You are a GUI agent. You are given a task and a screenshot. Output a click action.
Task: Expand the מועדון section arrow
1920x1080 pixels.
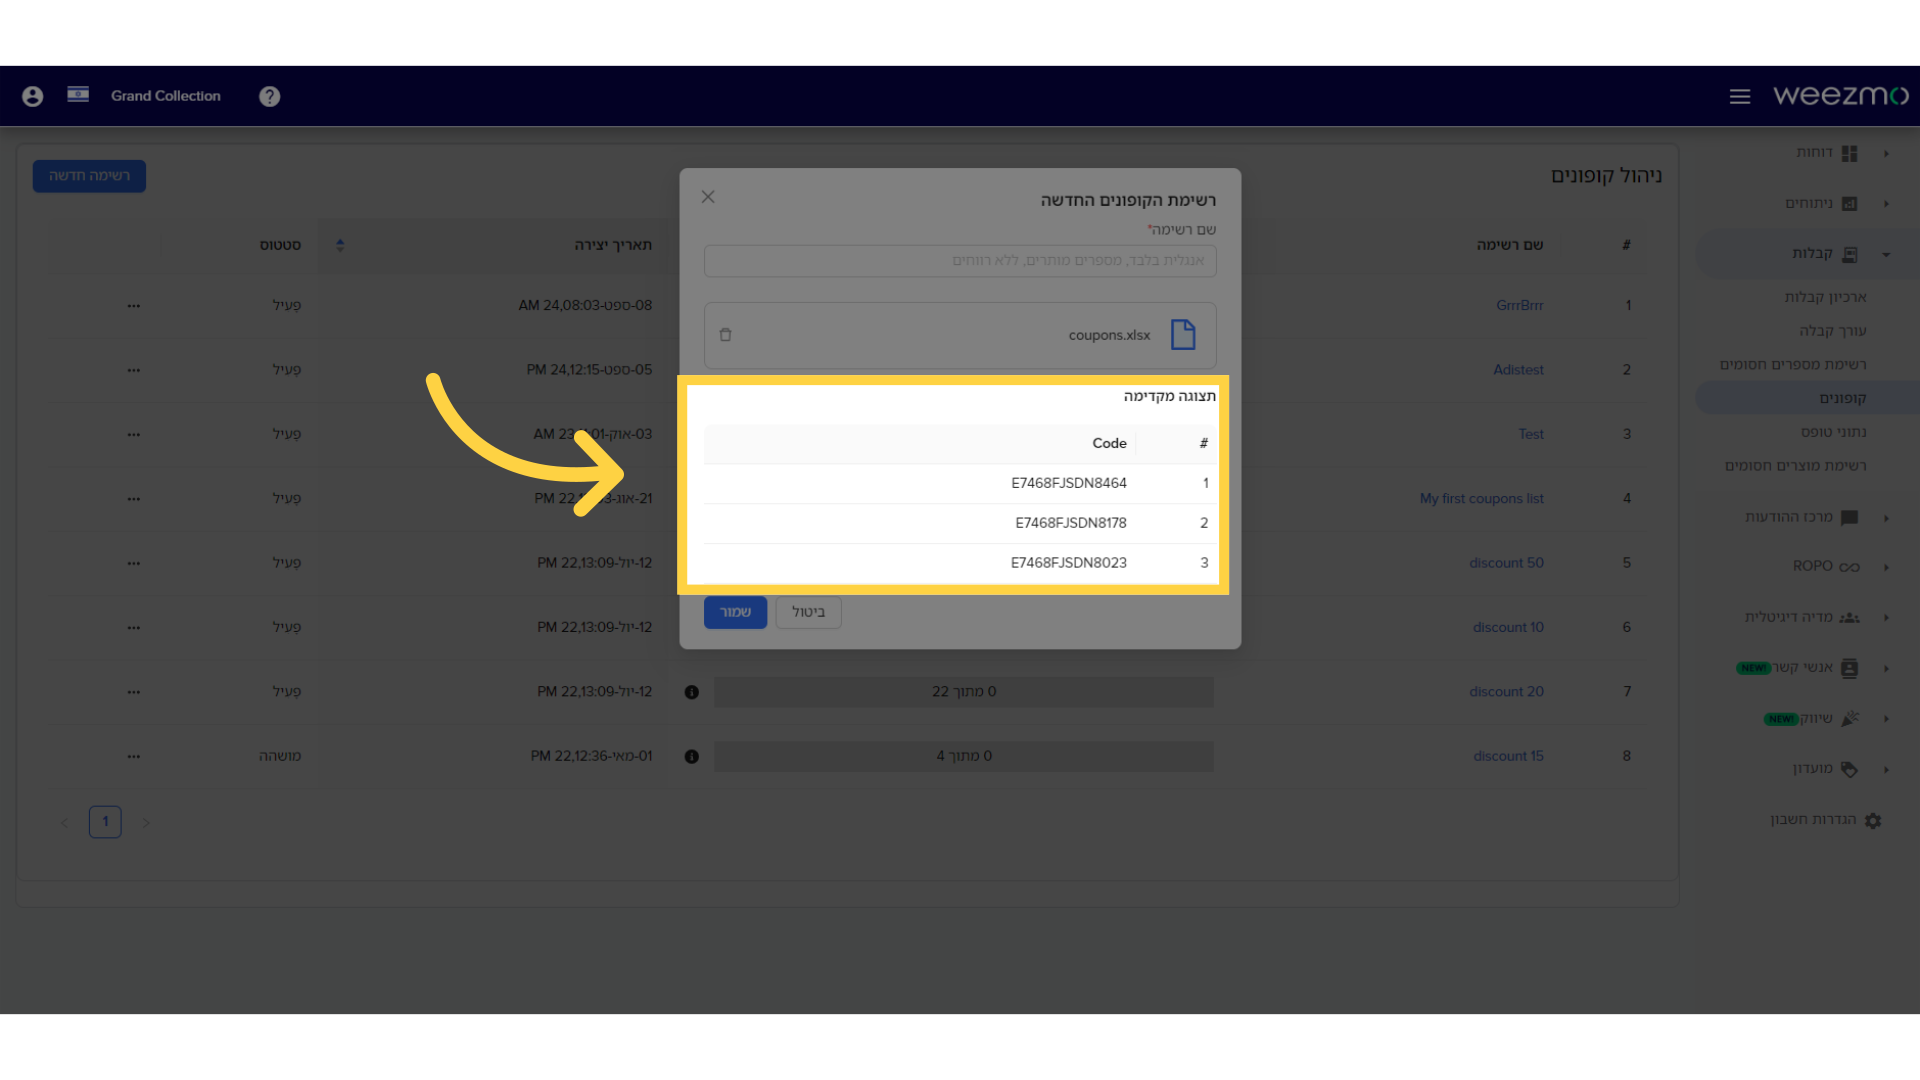click(x=1887, y=769)
